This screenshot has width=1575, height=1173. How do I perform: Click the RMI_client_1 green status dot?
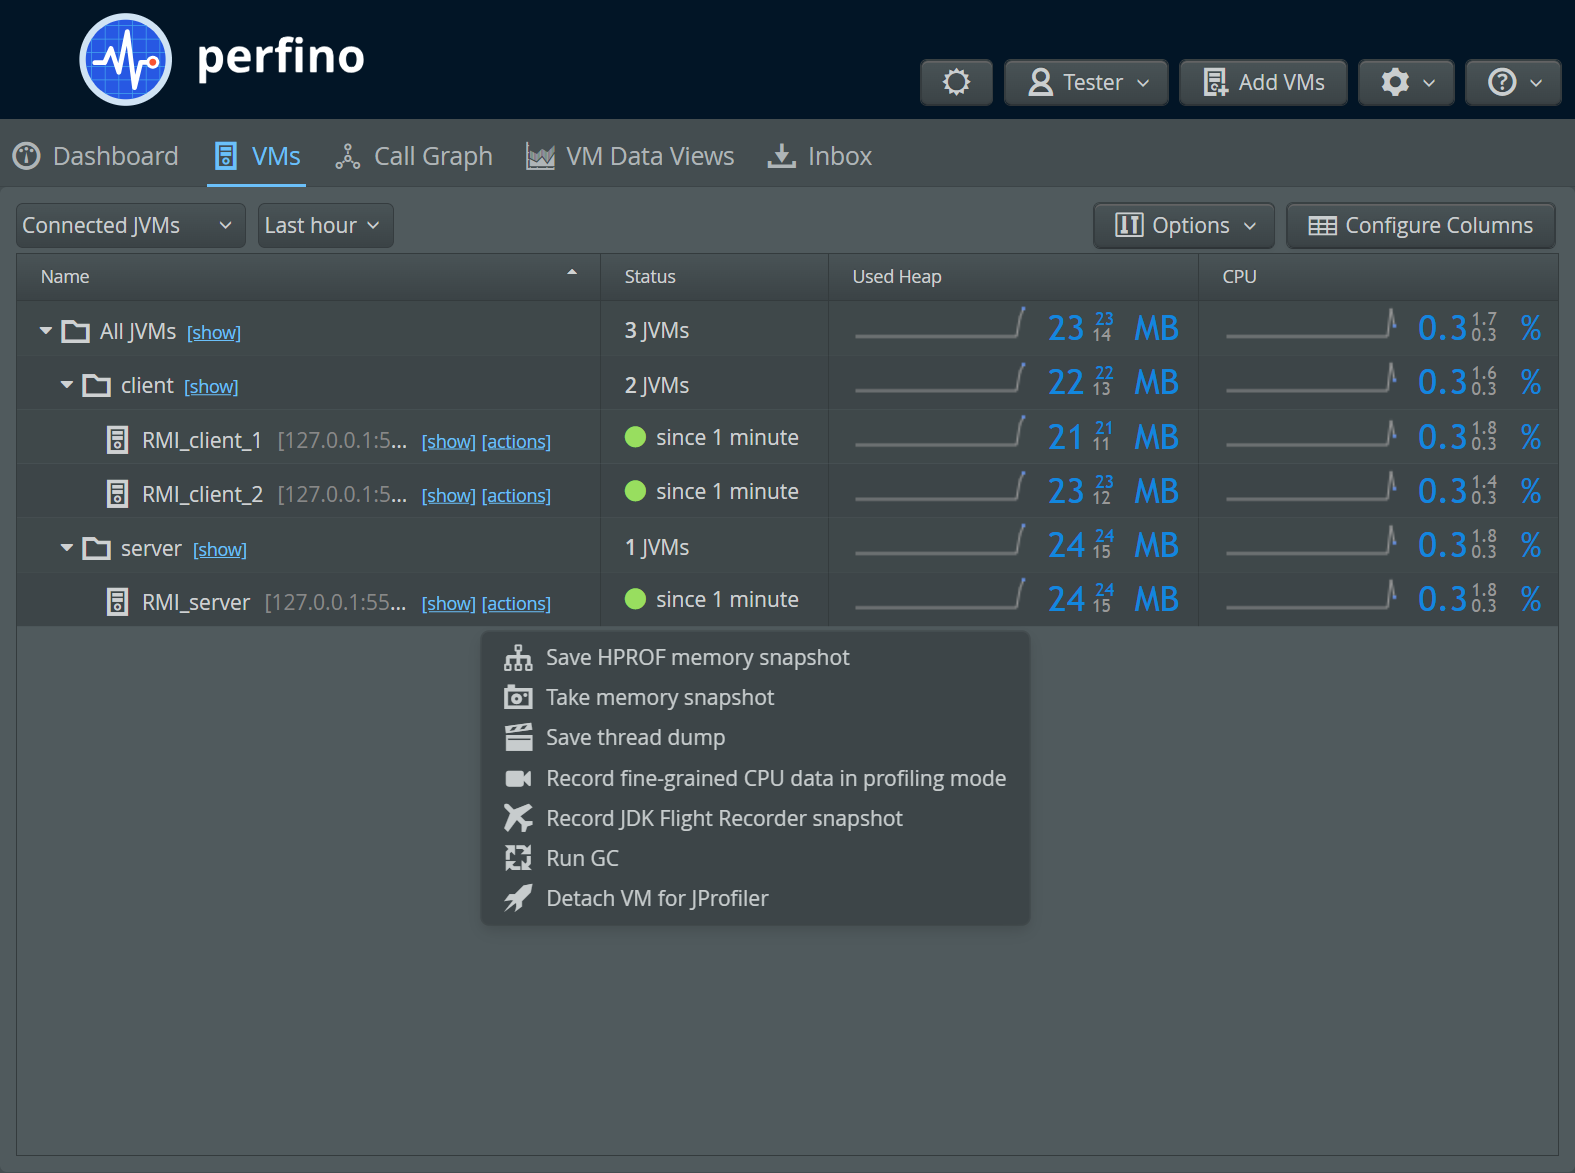(635, 437)
